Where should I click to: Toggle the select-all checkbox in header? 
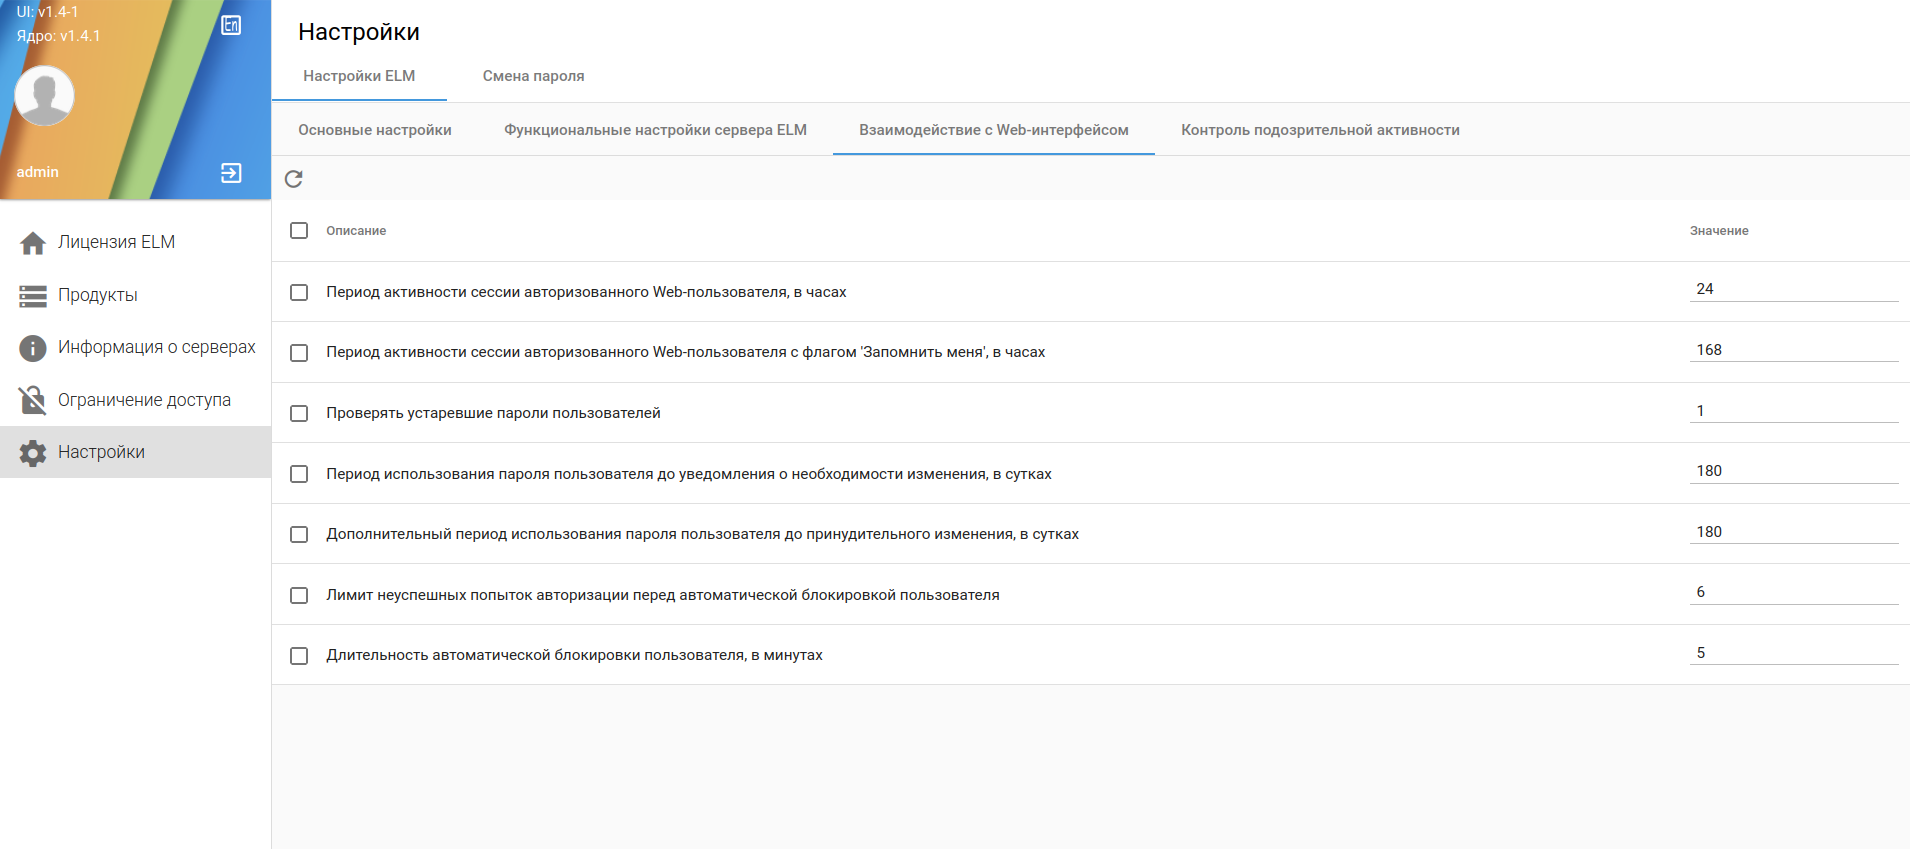pos(299,231)
